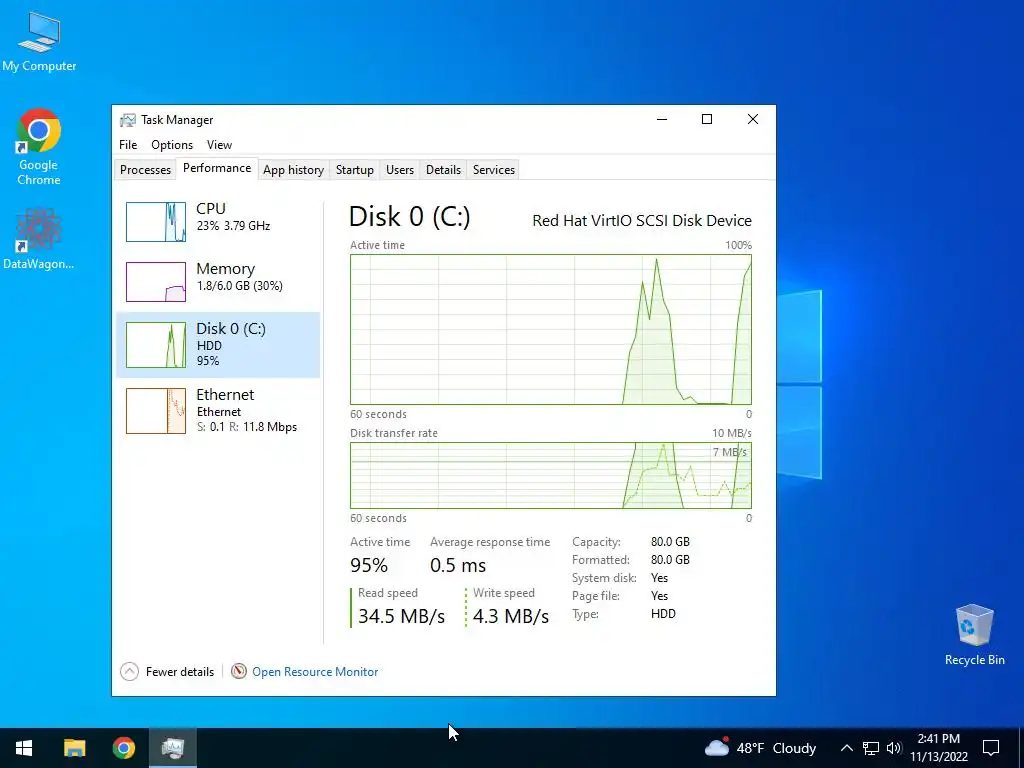Screen dimensions: 1024x768
Task: Open the taskbar clock and date
Action: coord(938,748)
